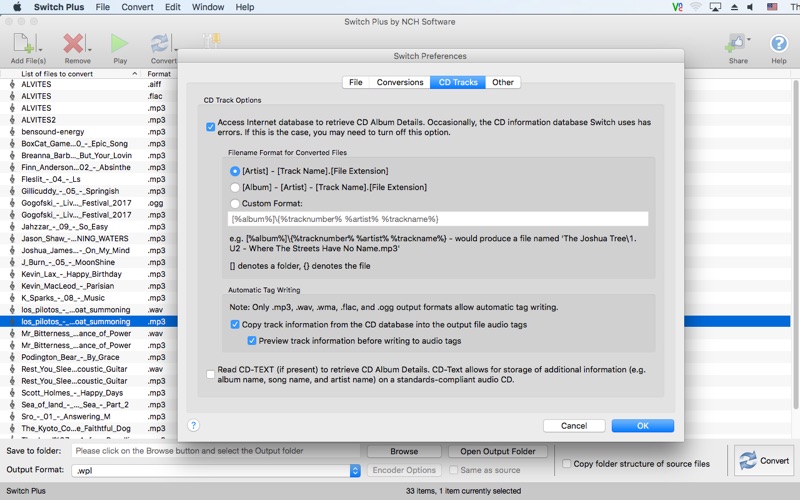
Task: Toggle Copy folder structure of source files
Action: [566, 464]
